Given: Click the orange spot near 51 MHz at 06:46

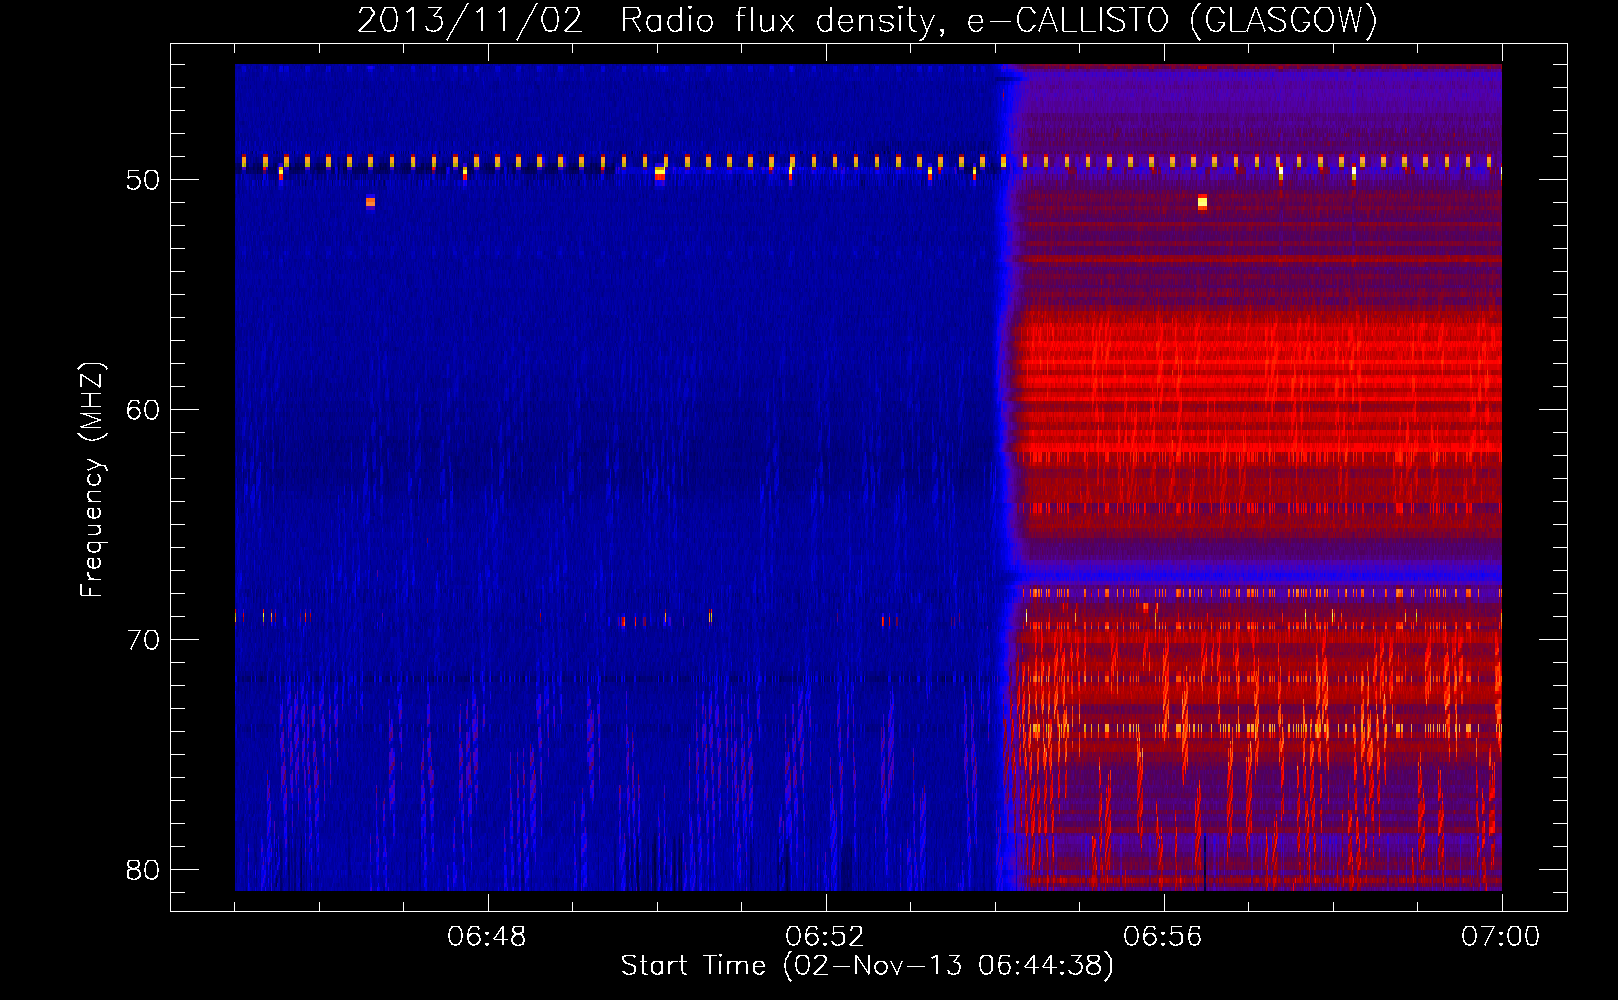Looking at the screenshot, I should [x=370, y=202].
